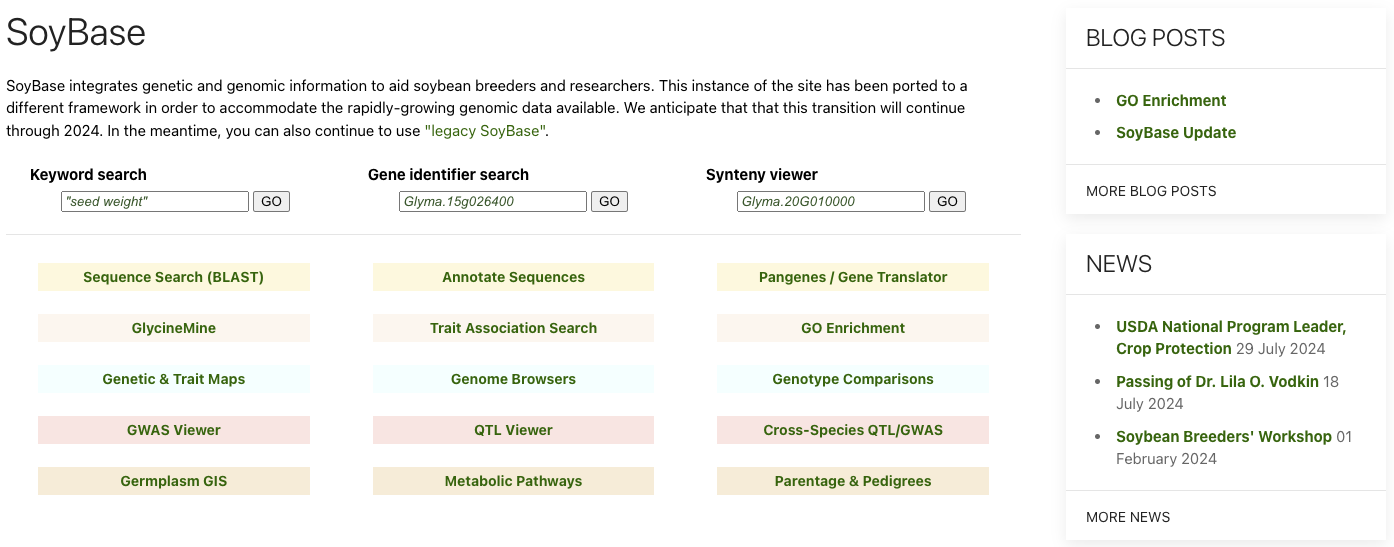Open Genetic & Trait Maps

tap(174, 379)
